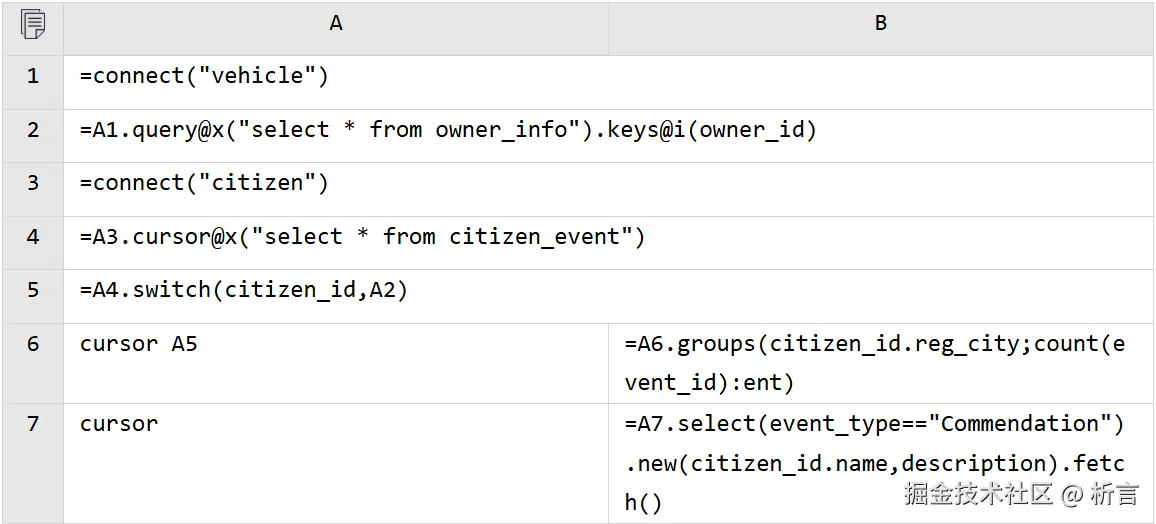
Task: Click the plain "cursor" cell in row 7
Action: pyautogui.click(x=119, y=424)
